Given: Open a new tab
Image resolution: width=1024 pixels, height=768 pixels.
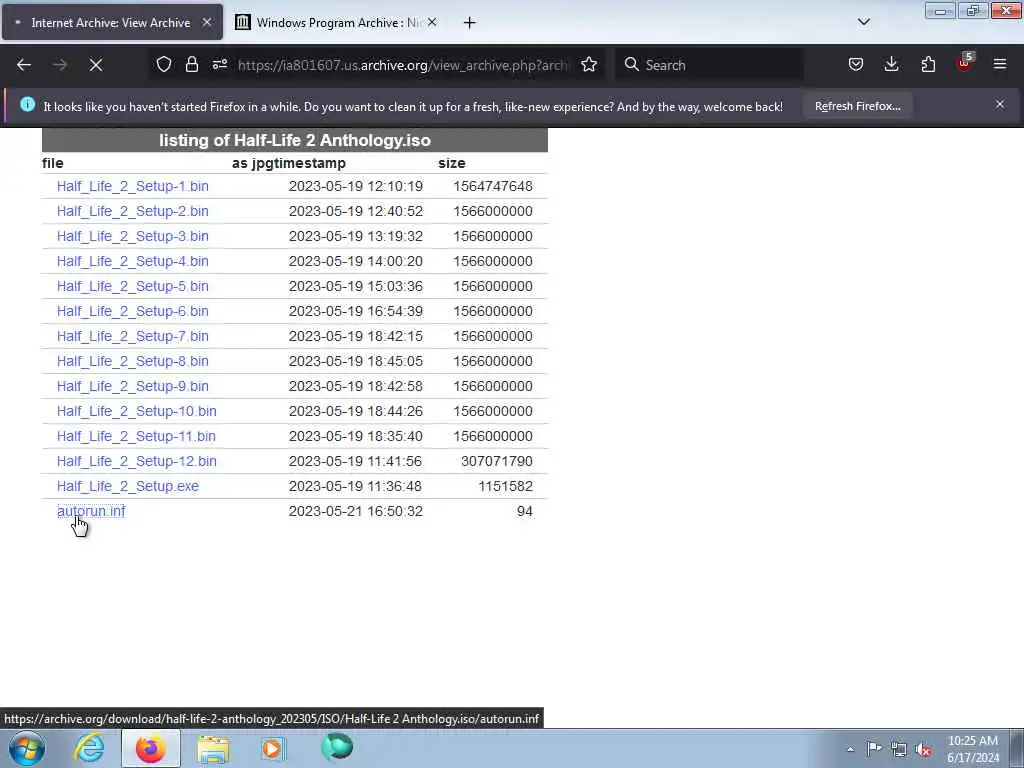Looking at the screenshot, I should coord(470,23).
